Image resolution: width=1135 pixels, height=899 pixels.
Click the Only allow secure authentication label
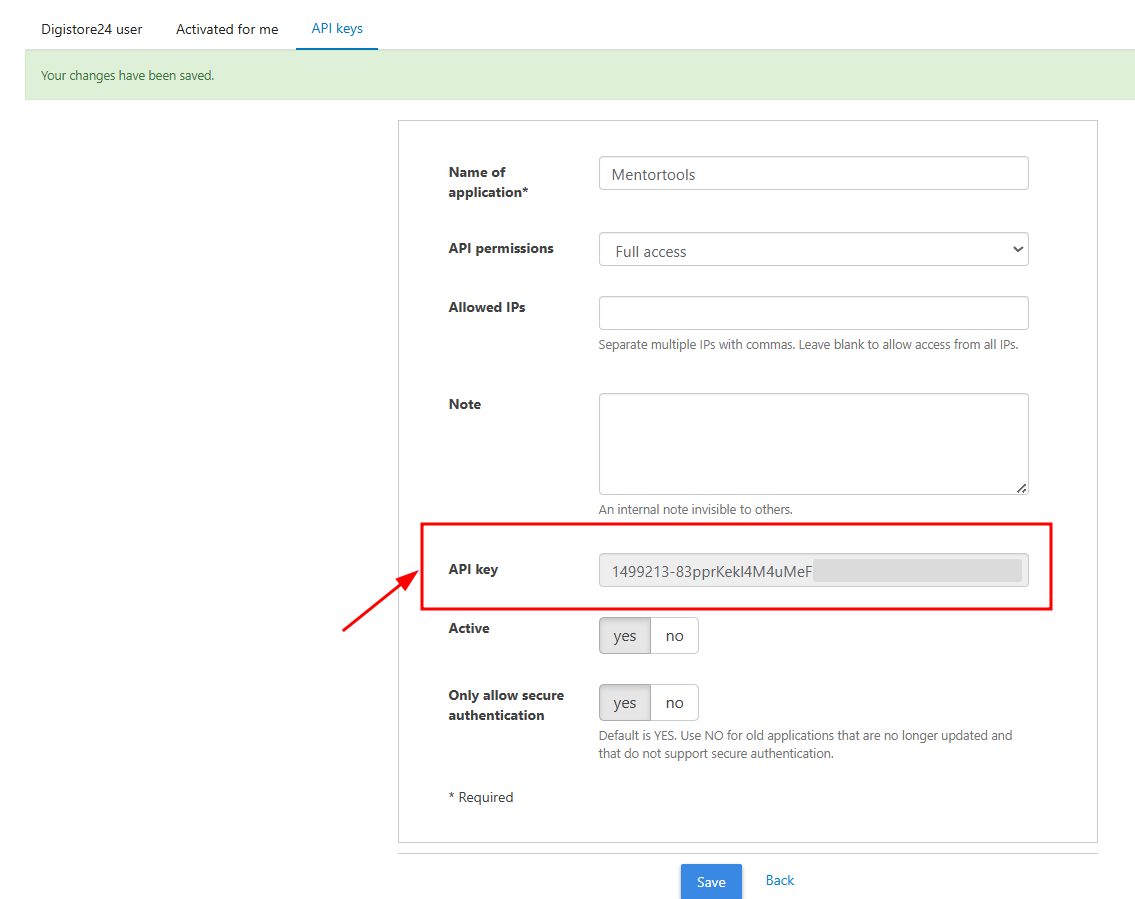tap(506, 705)
